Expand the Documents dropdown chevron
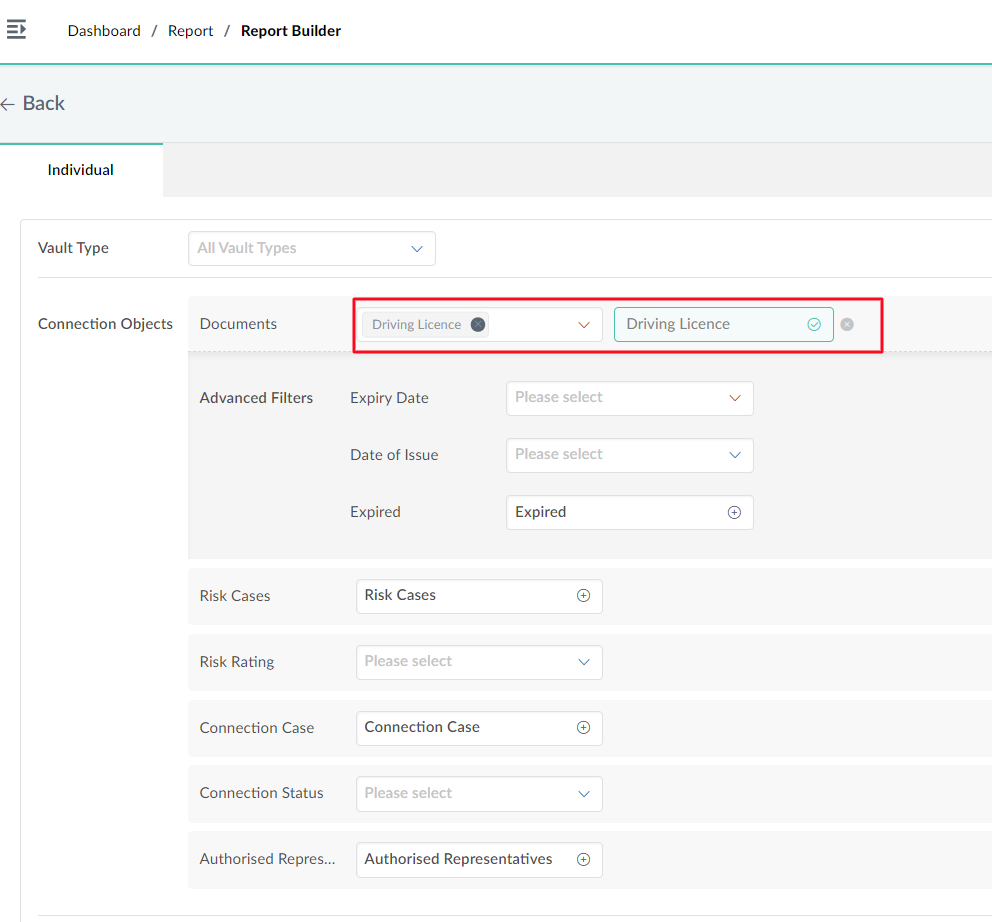The width and height of the screenshot is (992, 922). (583, 325)
